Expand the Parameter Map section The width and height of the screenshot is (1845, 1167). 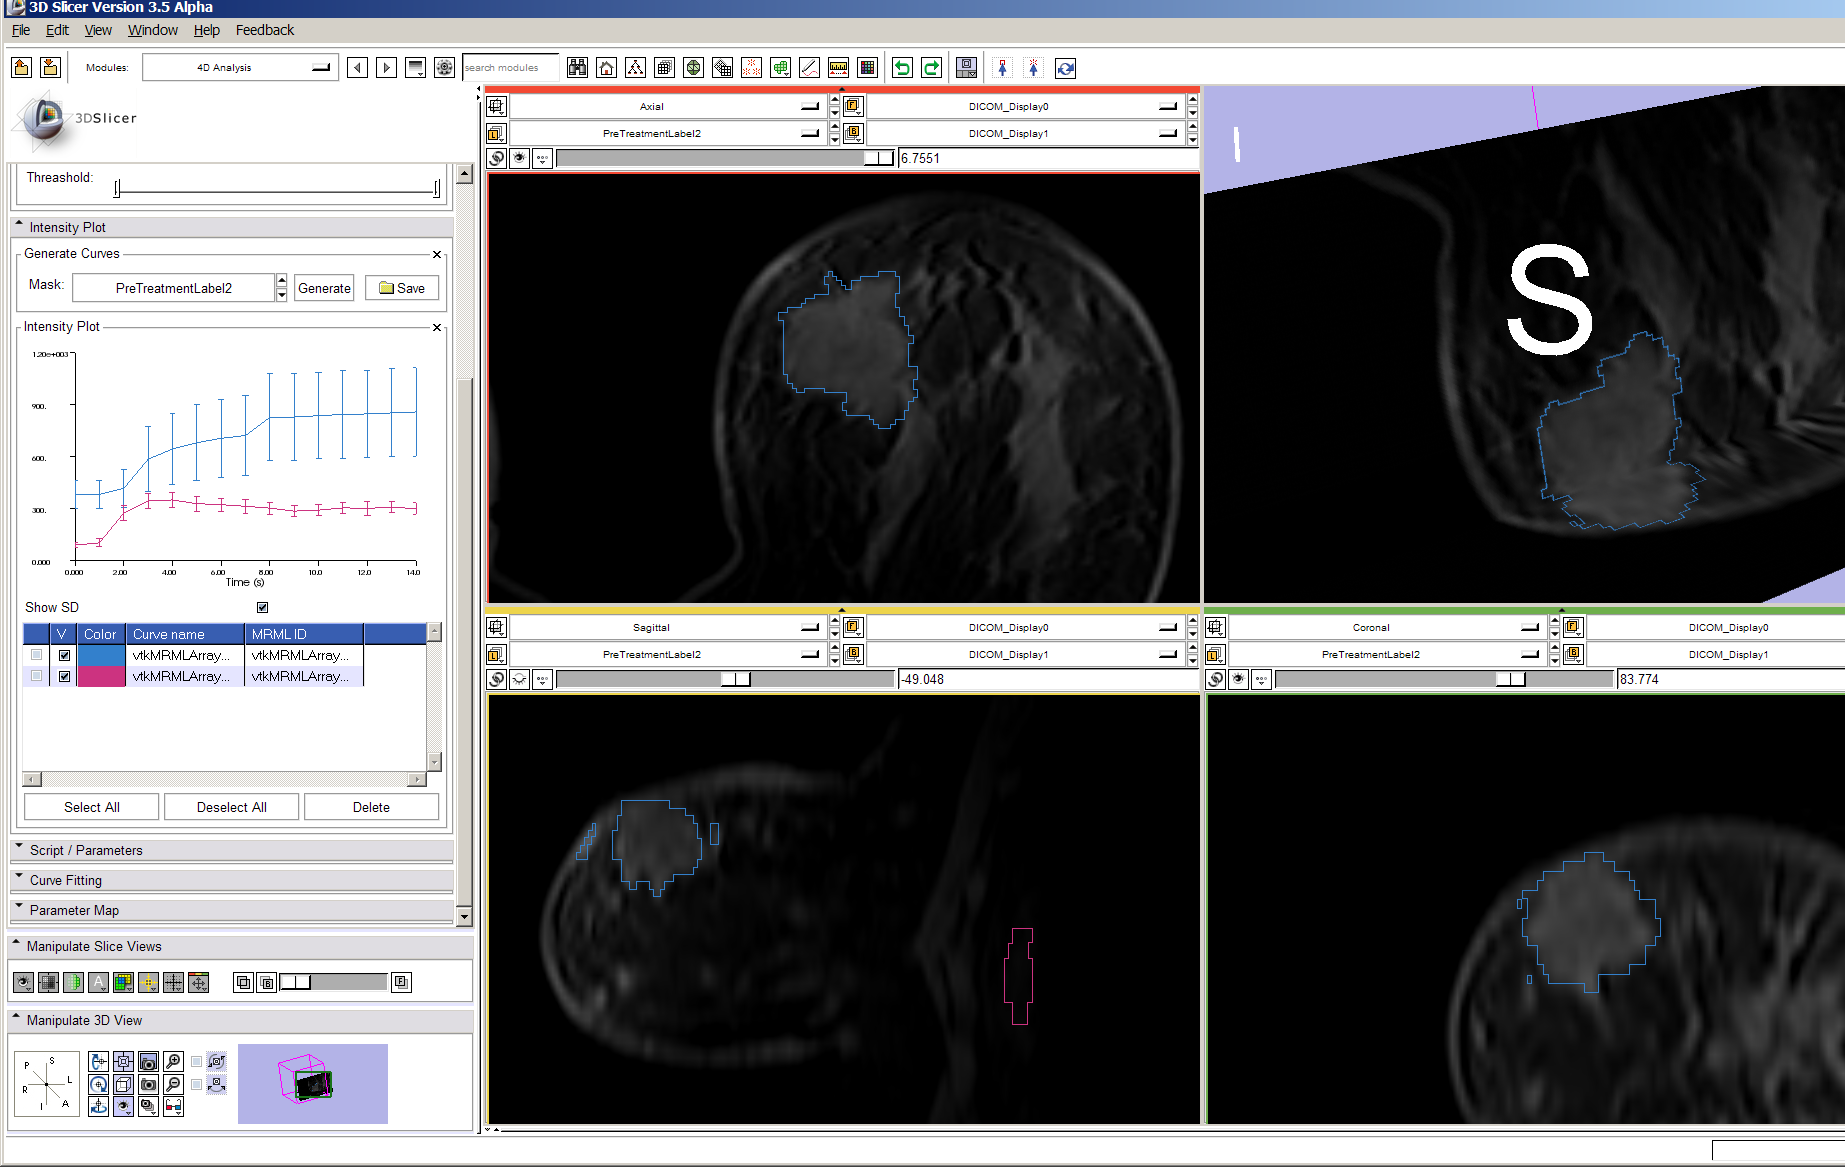coord(74,910)
